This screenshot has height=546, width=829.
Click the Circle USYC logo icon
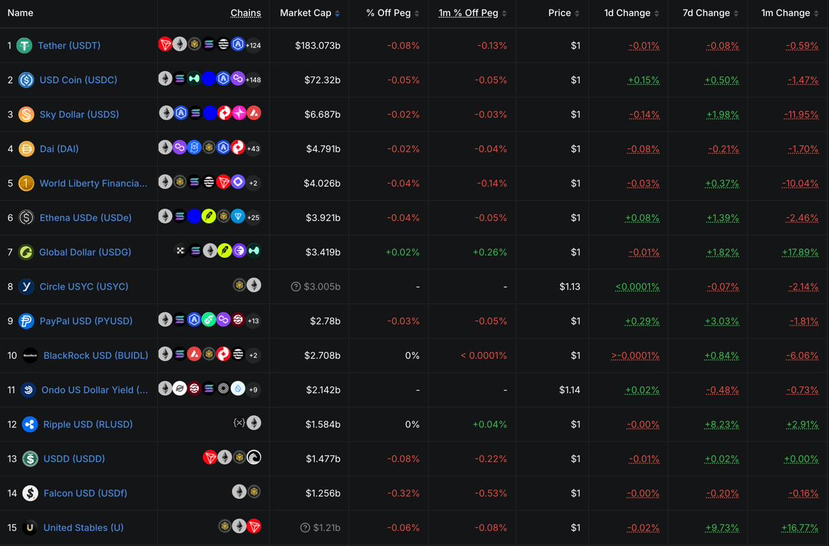tap(26, 286)
